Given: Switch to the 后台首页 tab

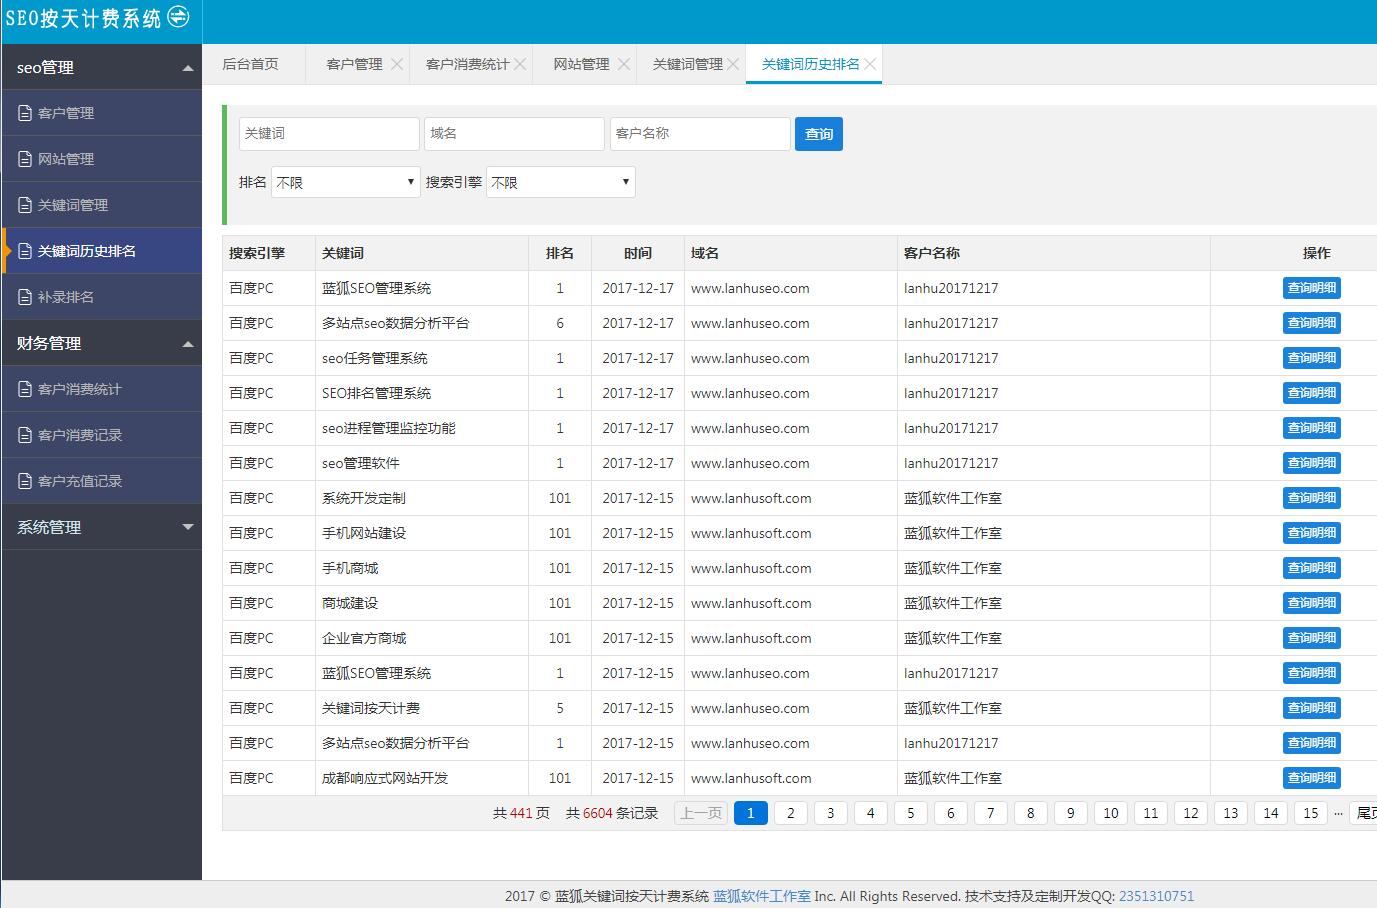Looking at the screenshot, I should [250, 64].
